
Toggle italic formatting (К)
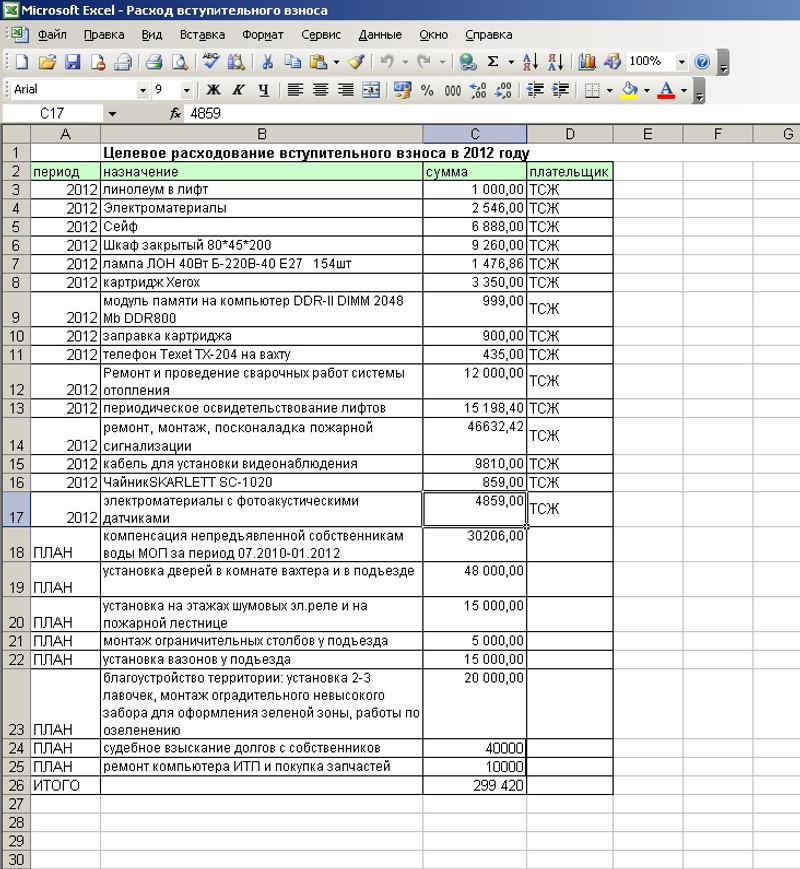click(238, 90)
